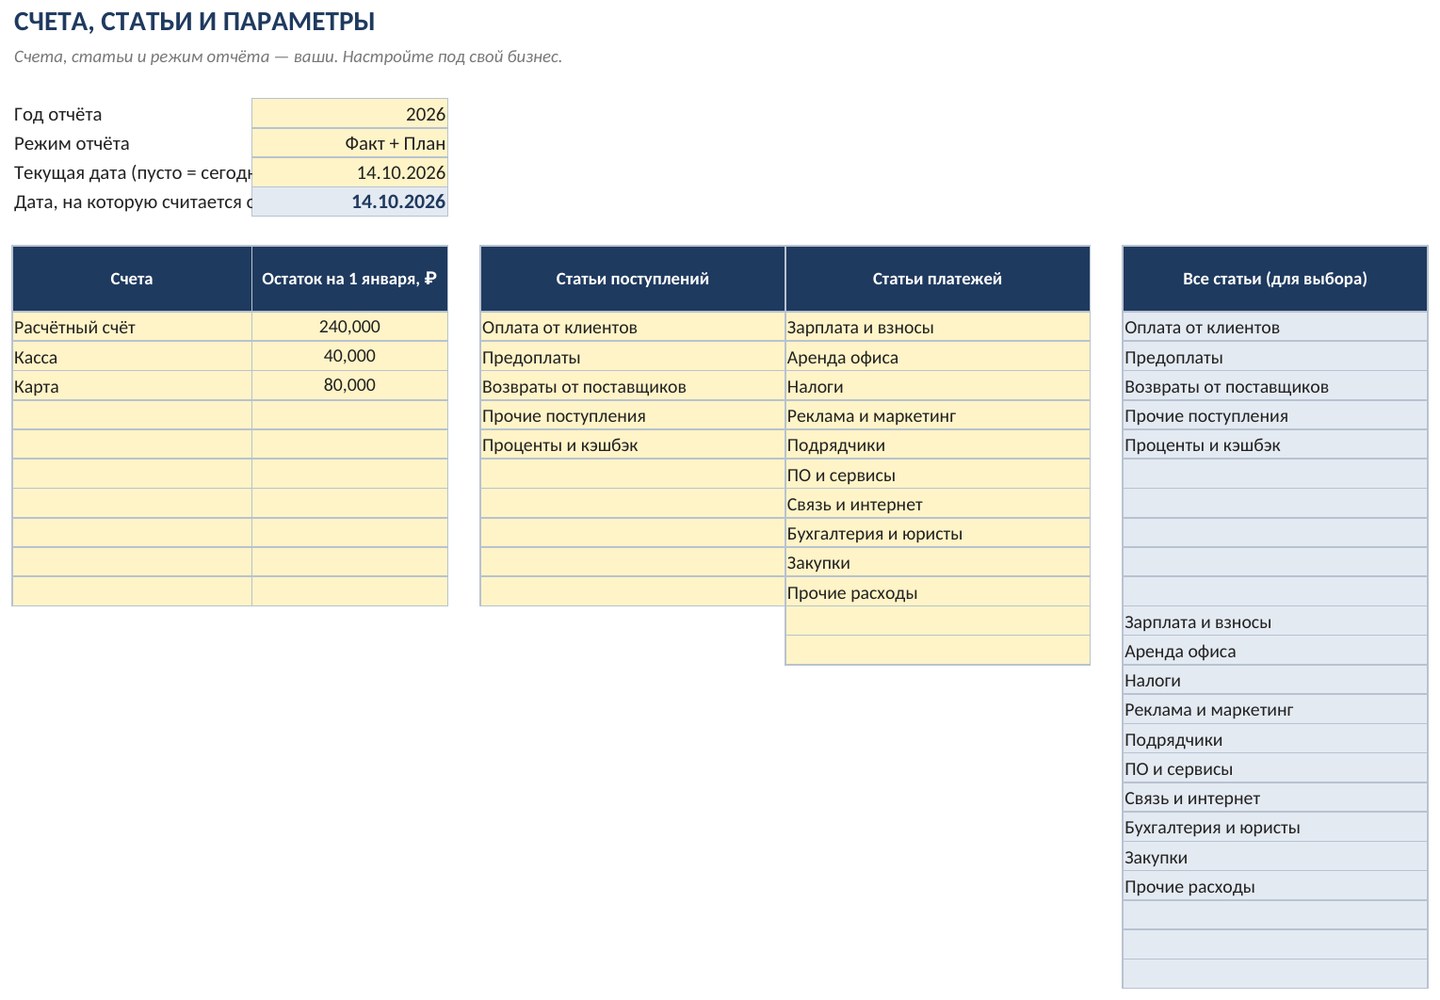Click the bold blue calculated date 14.10.2026
The width and height of the screenshot is (1440, 1000).
349,201
